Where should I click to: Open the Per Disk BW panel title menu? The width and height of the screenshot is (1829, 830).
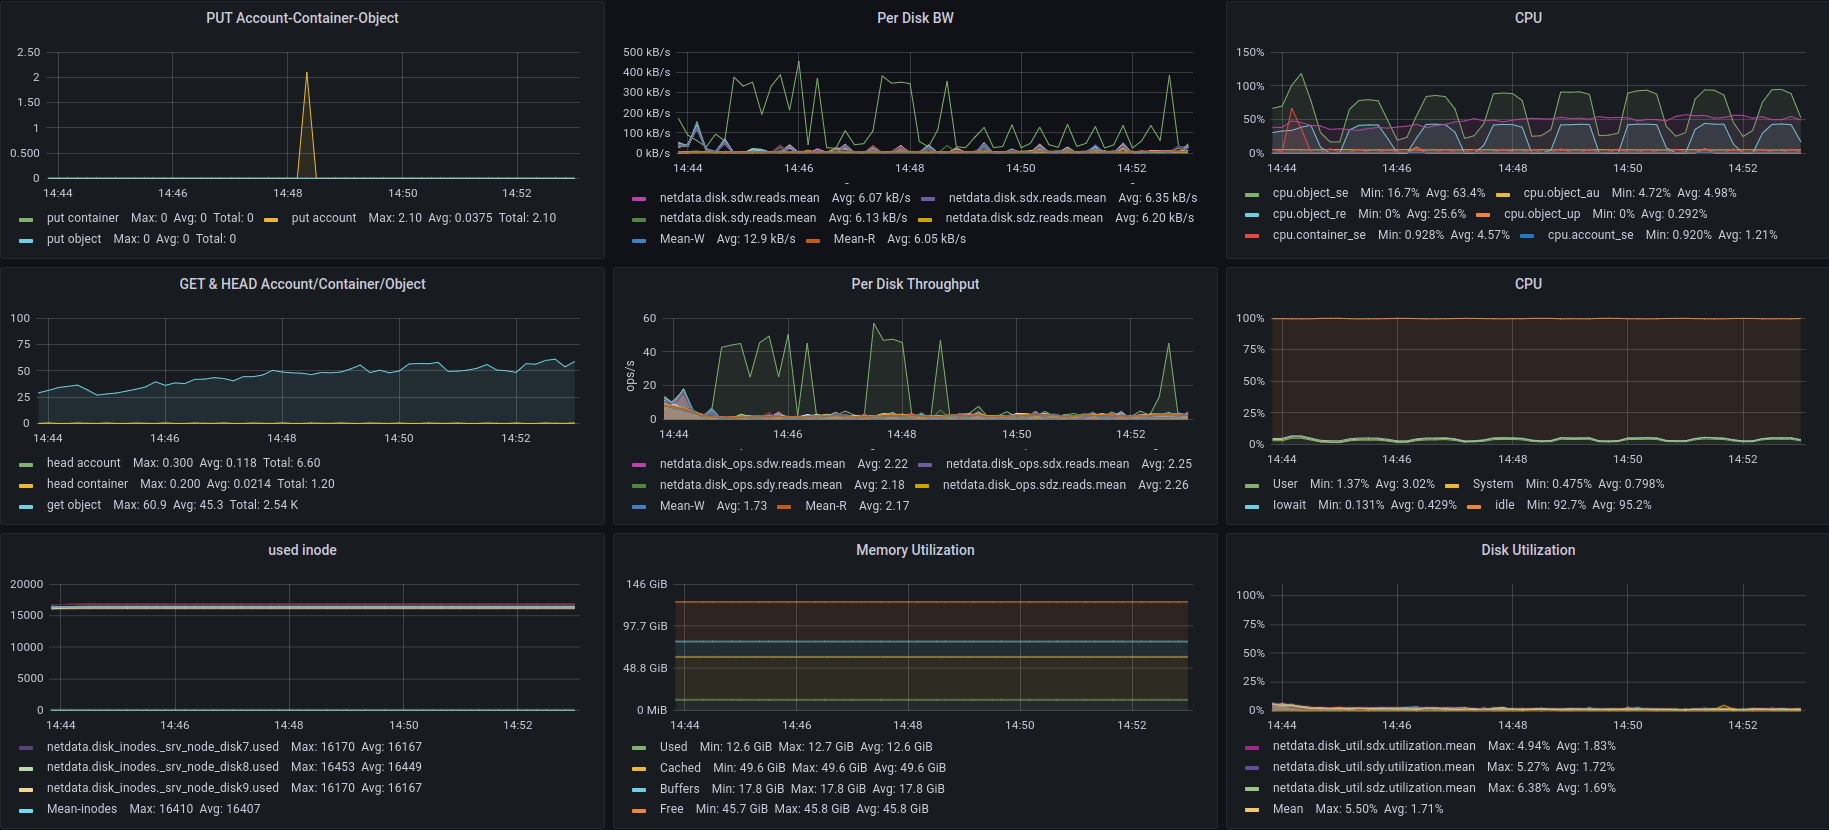point(915,18)
